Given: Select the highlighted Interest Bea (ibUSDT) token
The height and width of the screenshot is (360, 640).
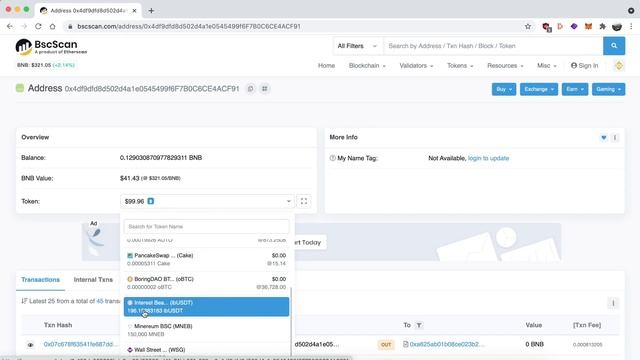Looking at the screenshot, I should (x=206, y=307).
